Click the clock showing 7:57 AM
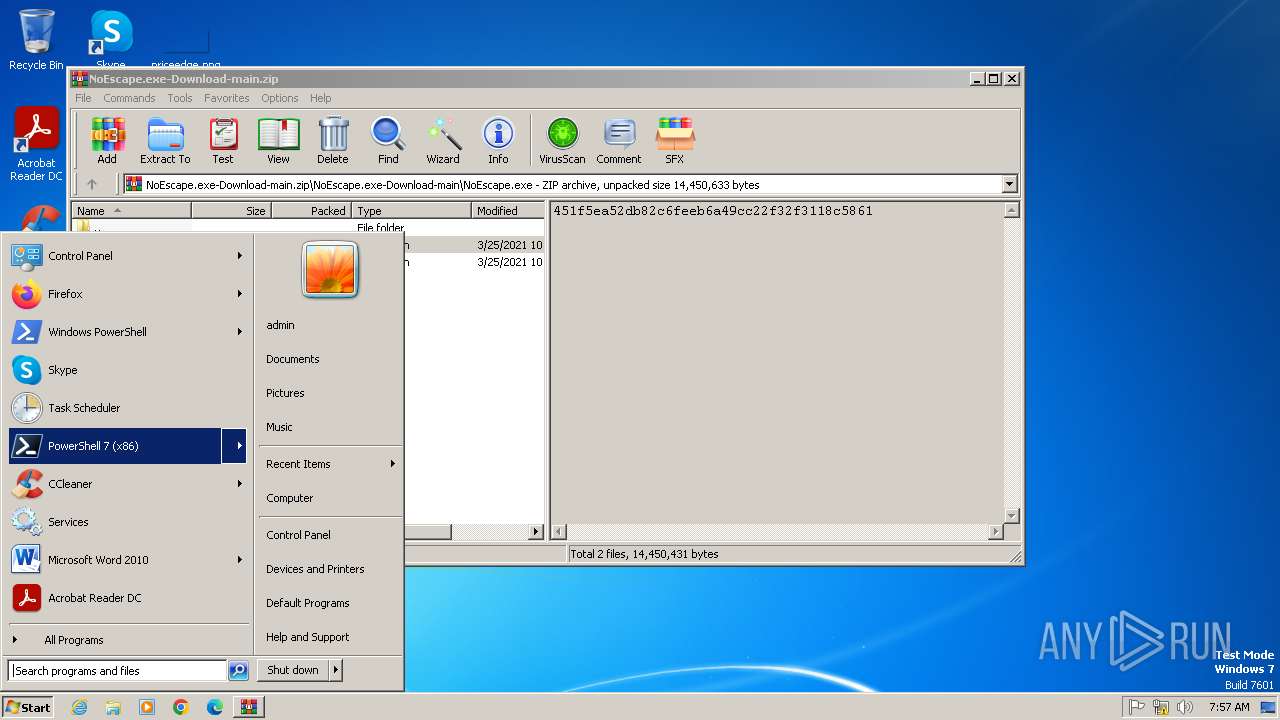This screenshot has width=1280, height=720. click(1229, 707)
